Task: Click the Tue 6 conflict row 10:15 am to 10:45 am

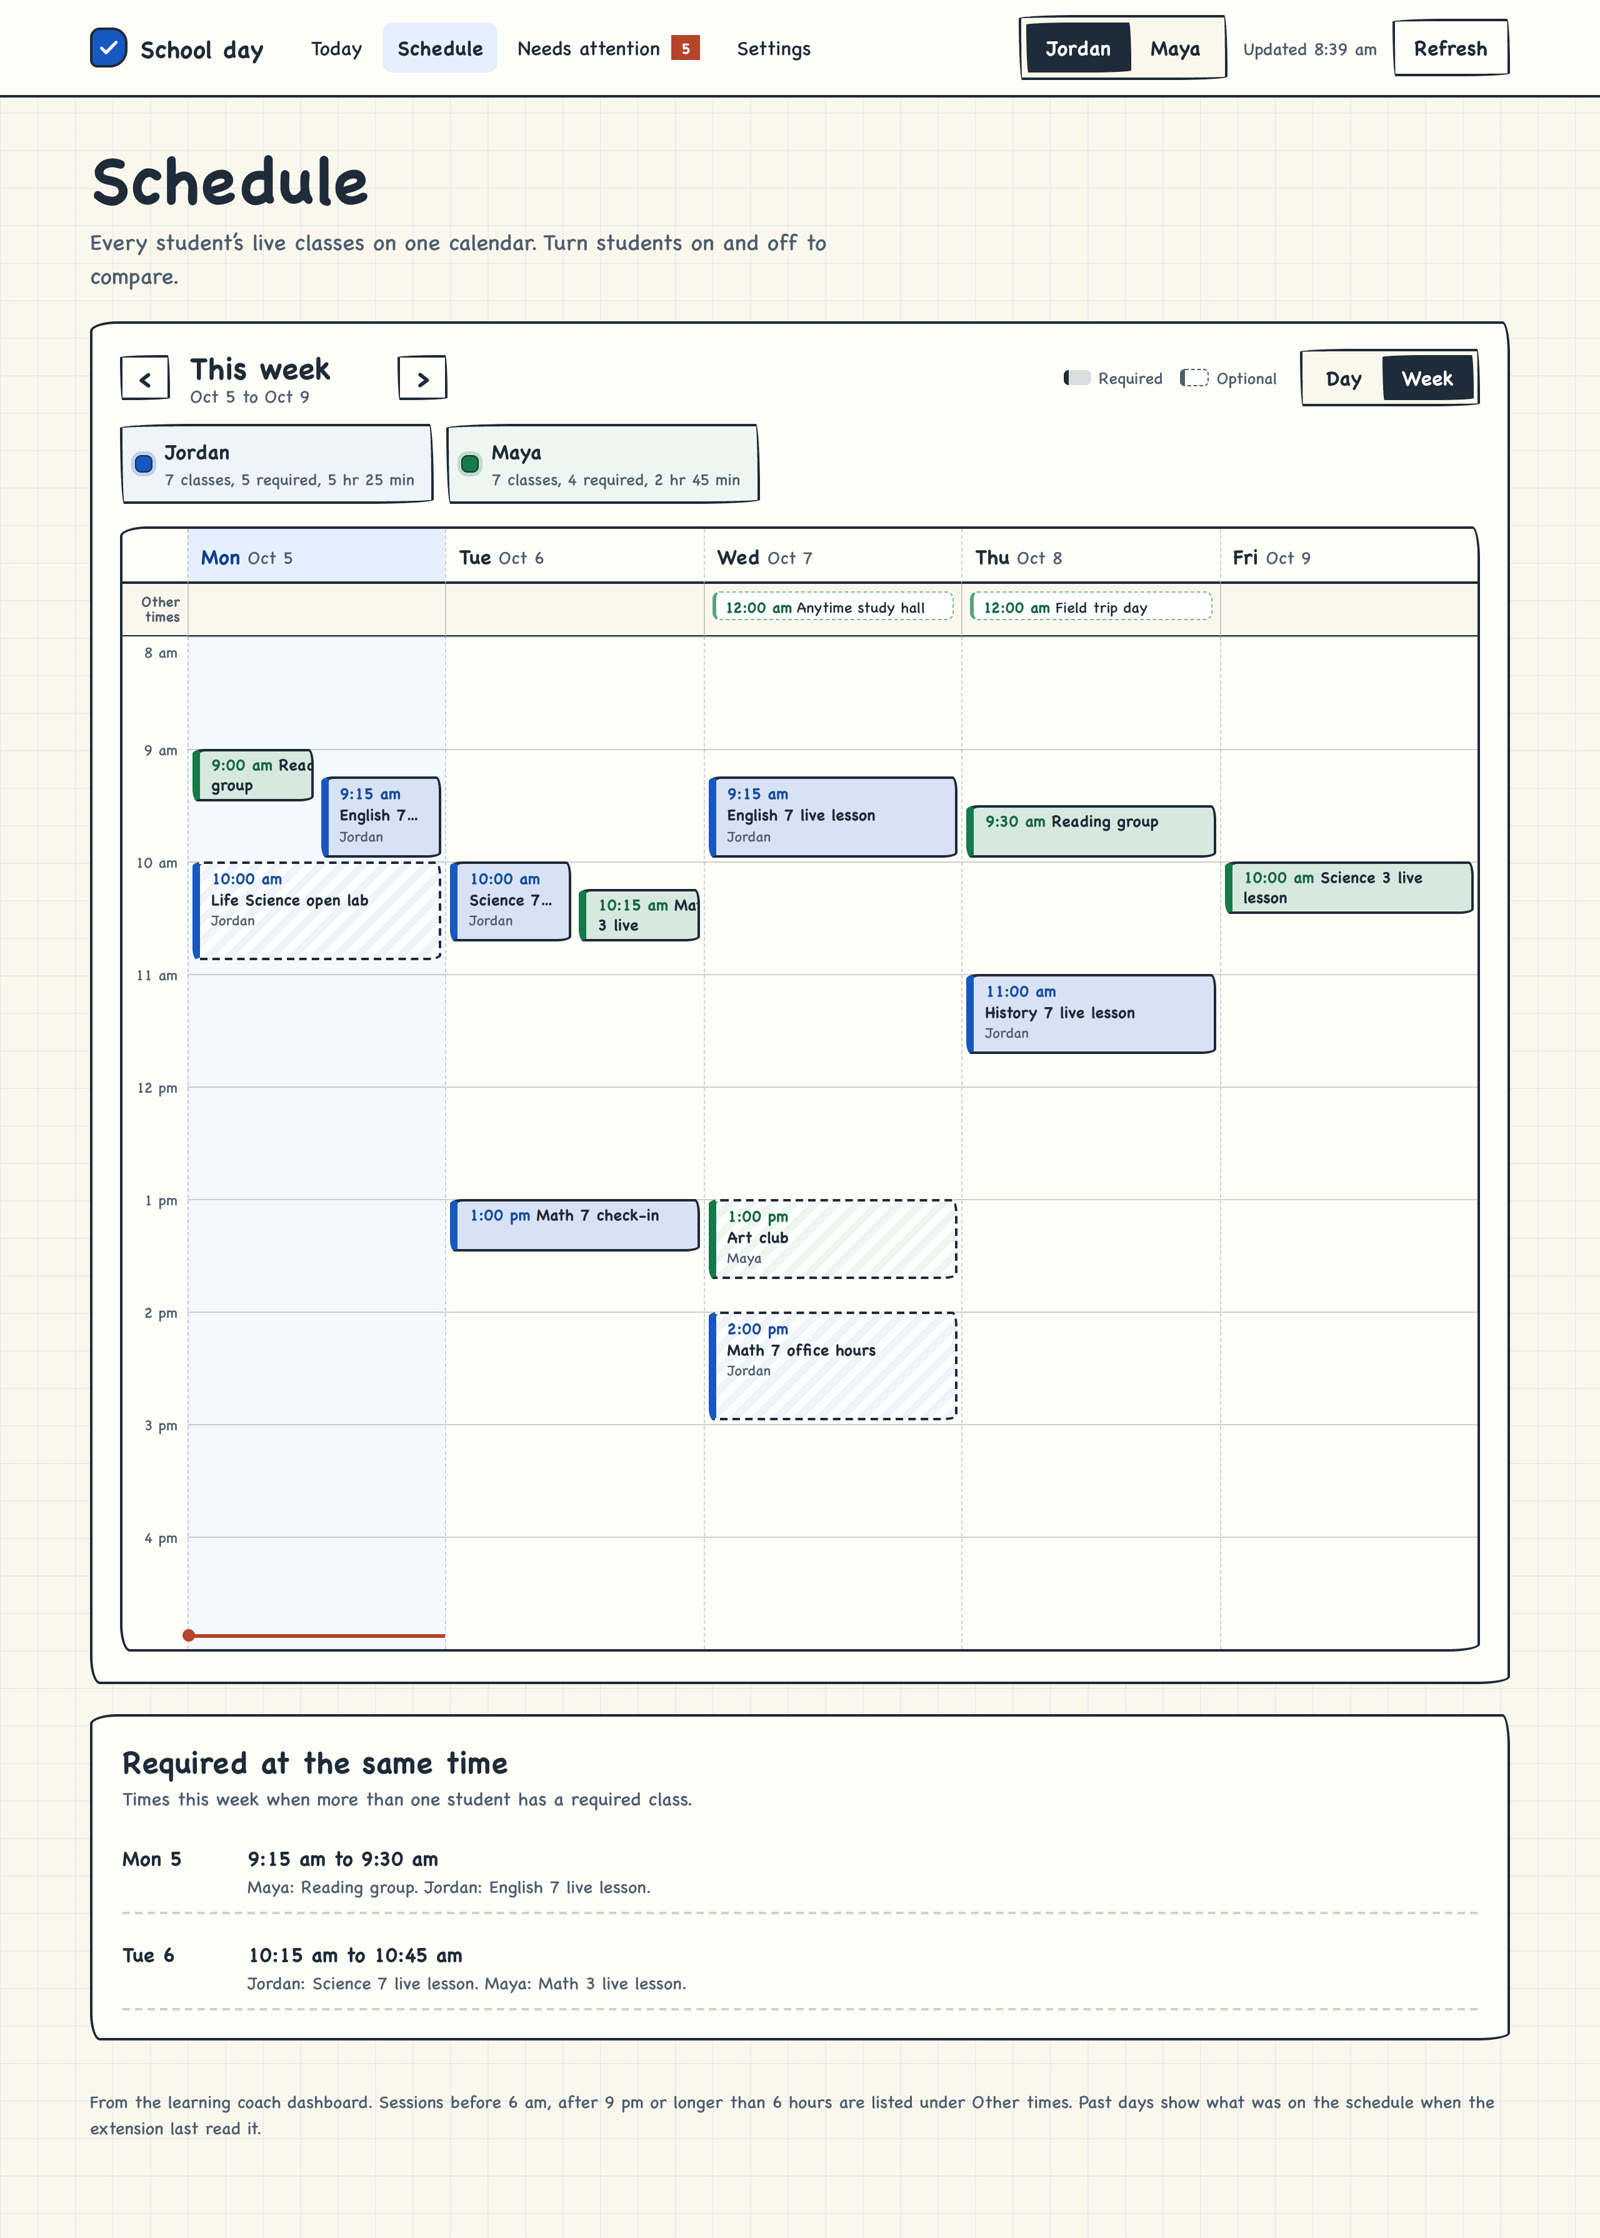Action: coord(799,1968)
